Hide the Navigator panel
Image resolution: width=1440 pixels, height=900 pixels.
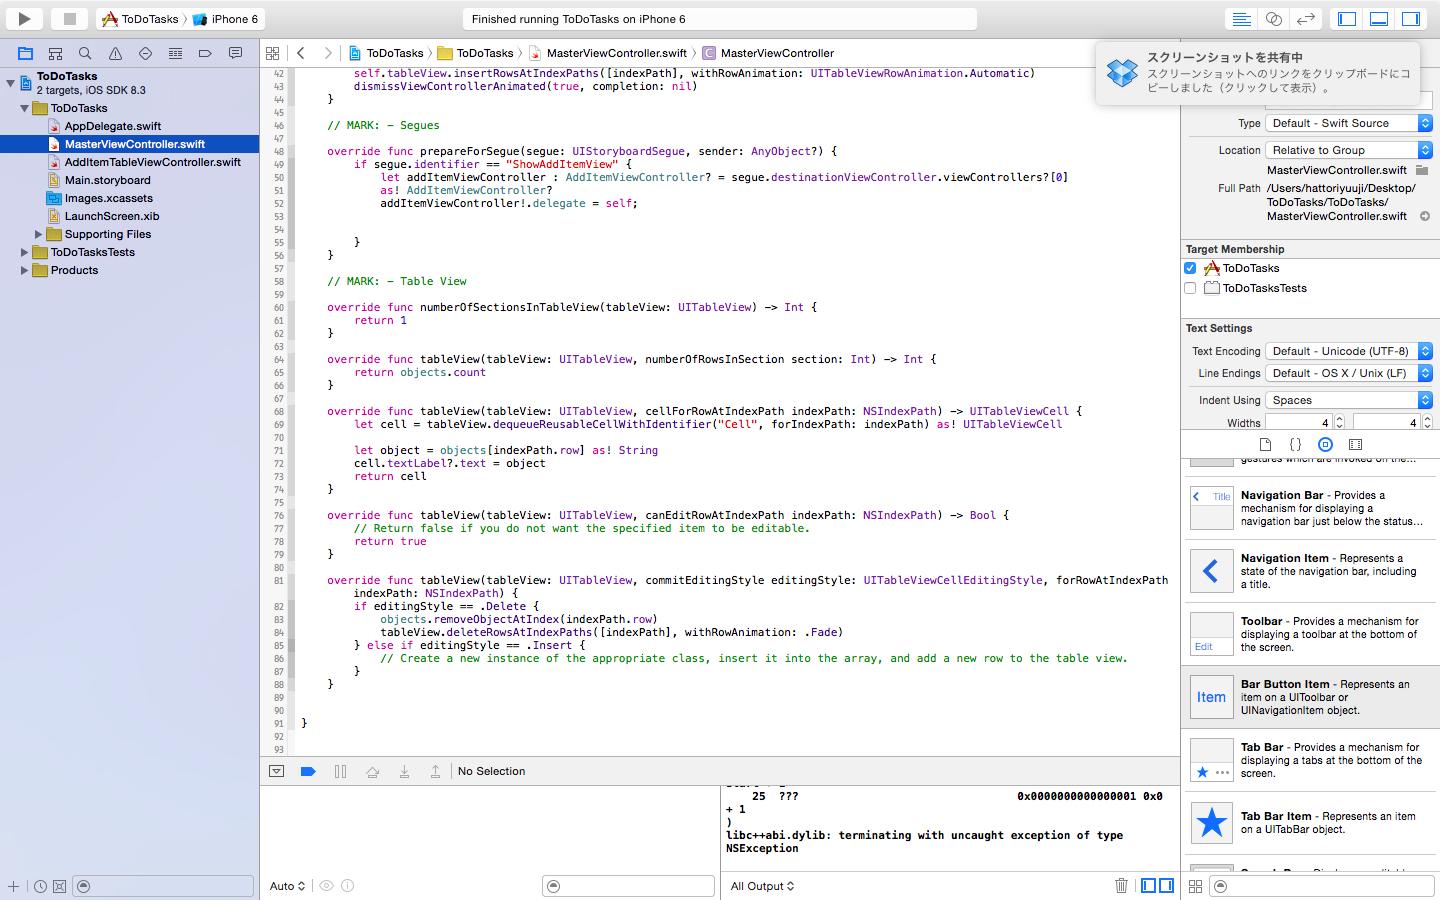[x=1347, y=19]
